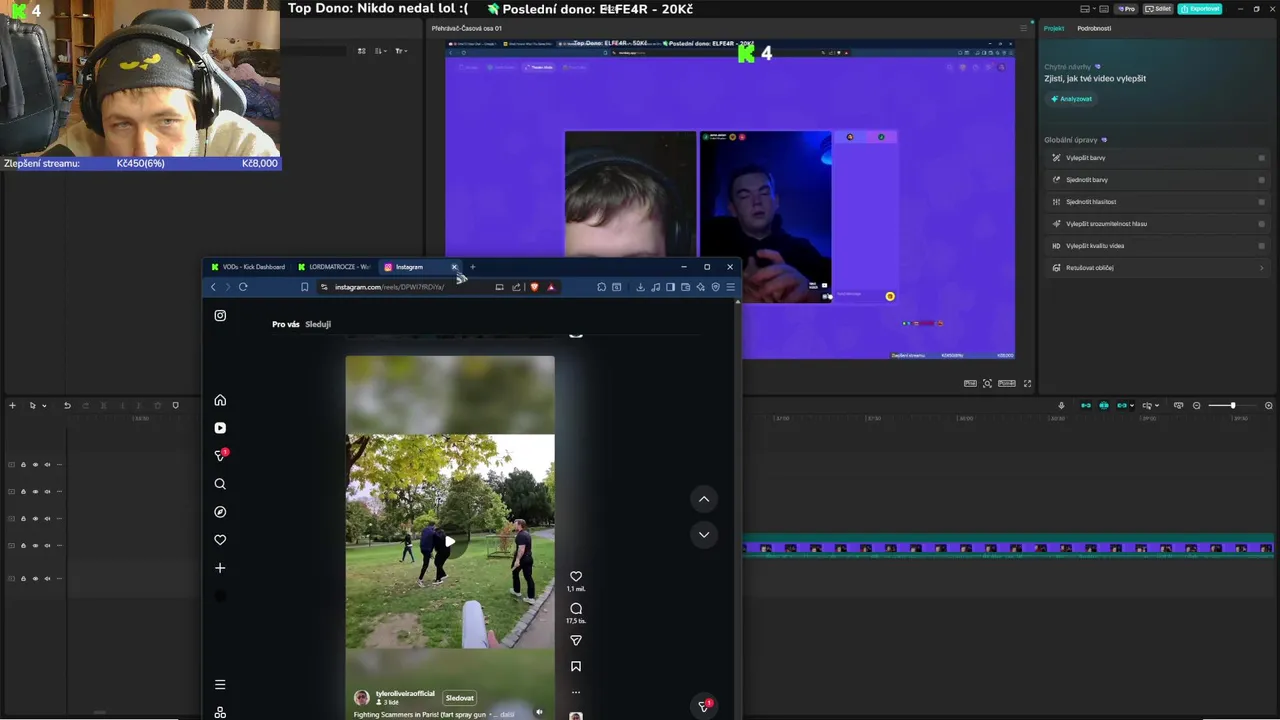Open the Reels icon in Instagram sidebar

tap(220, 428)
